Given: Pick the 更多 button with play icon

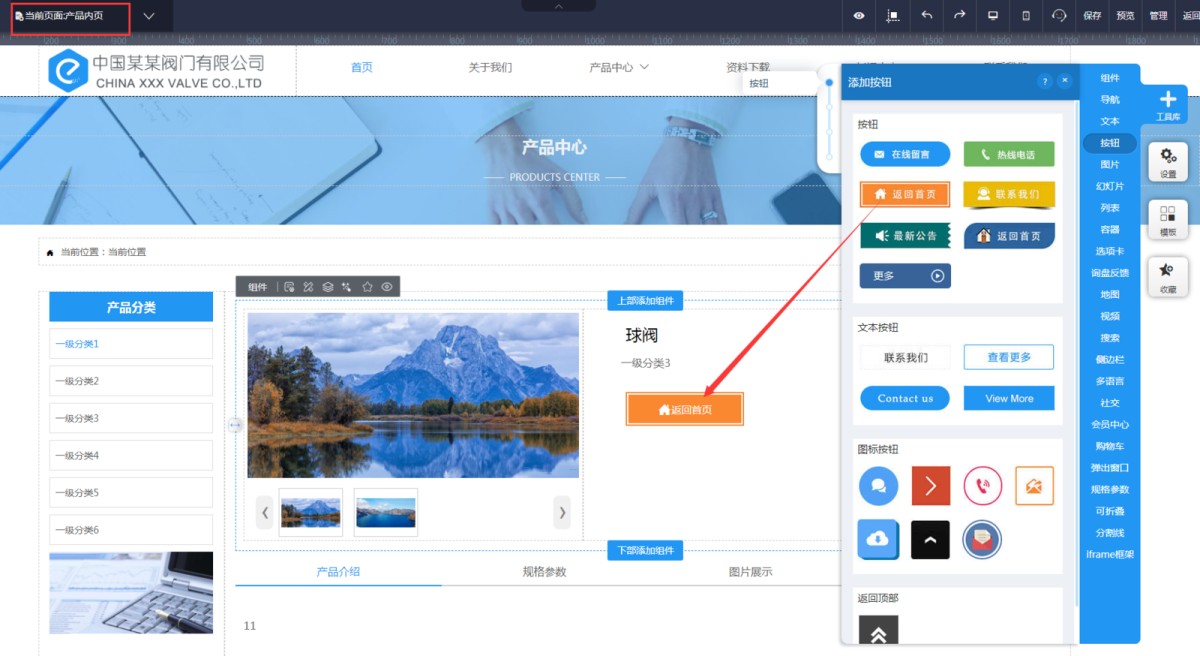Looking at the screenshot, I should 905,276.
